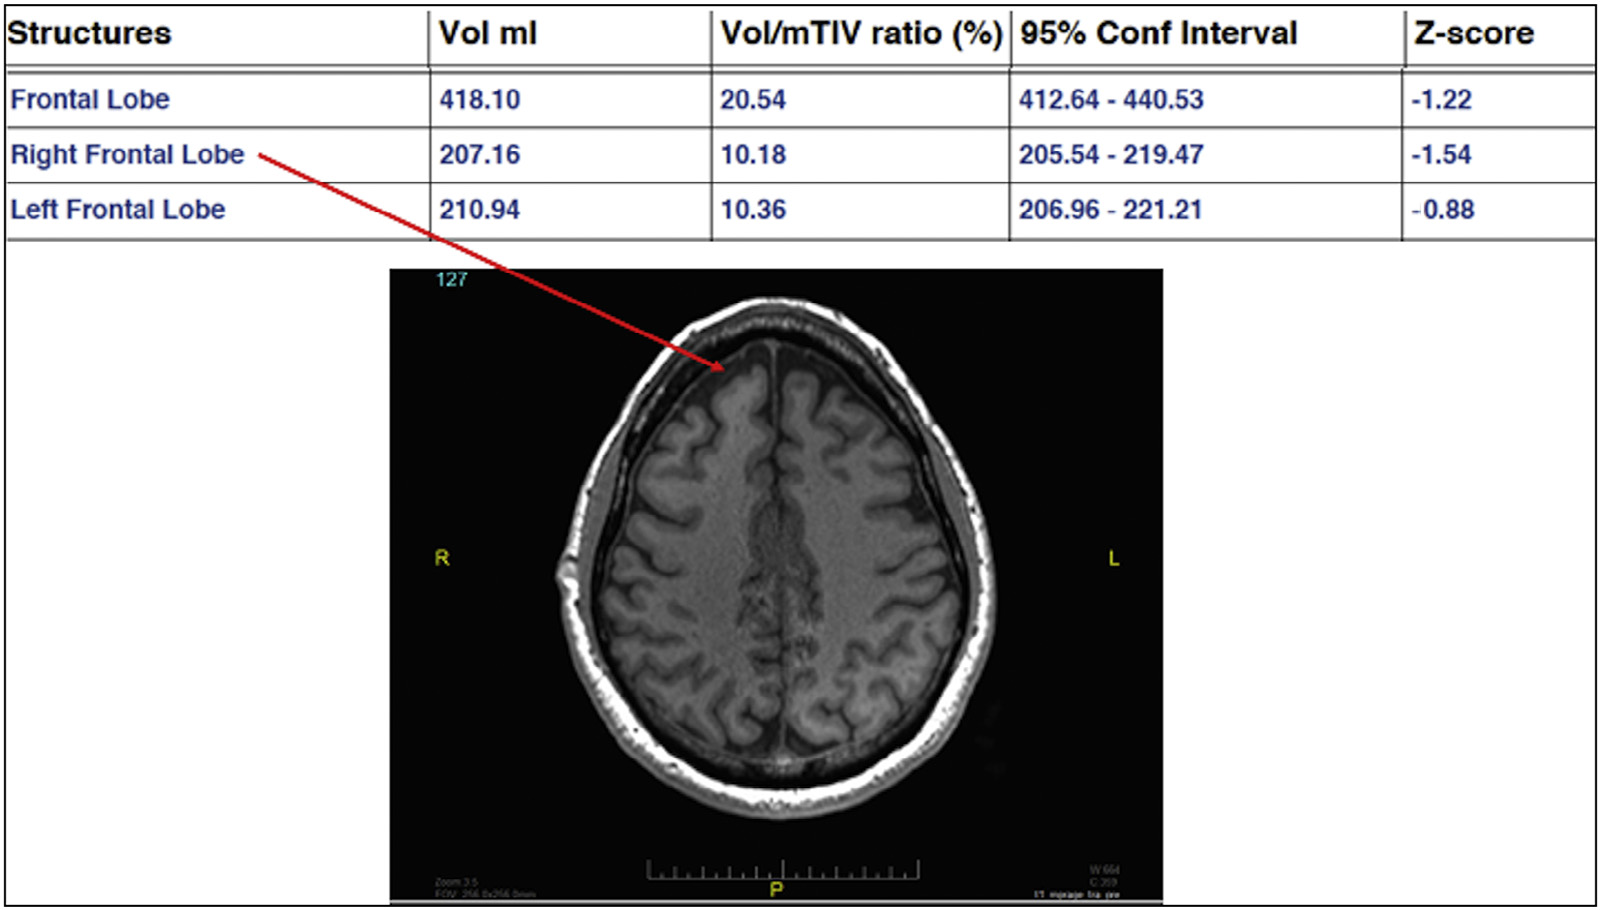Select the Right Frontal Lobe row label
Image resolution: width=1601 pixels, height=910 pixels.
pos(127,155)
